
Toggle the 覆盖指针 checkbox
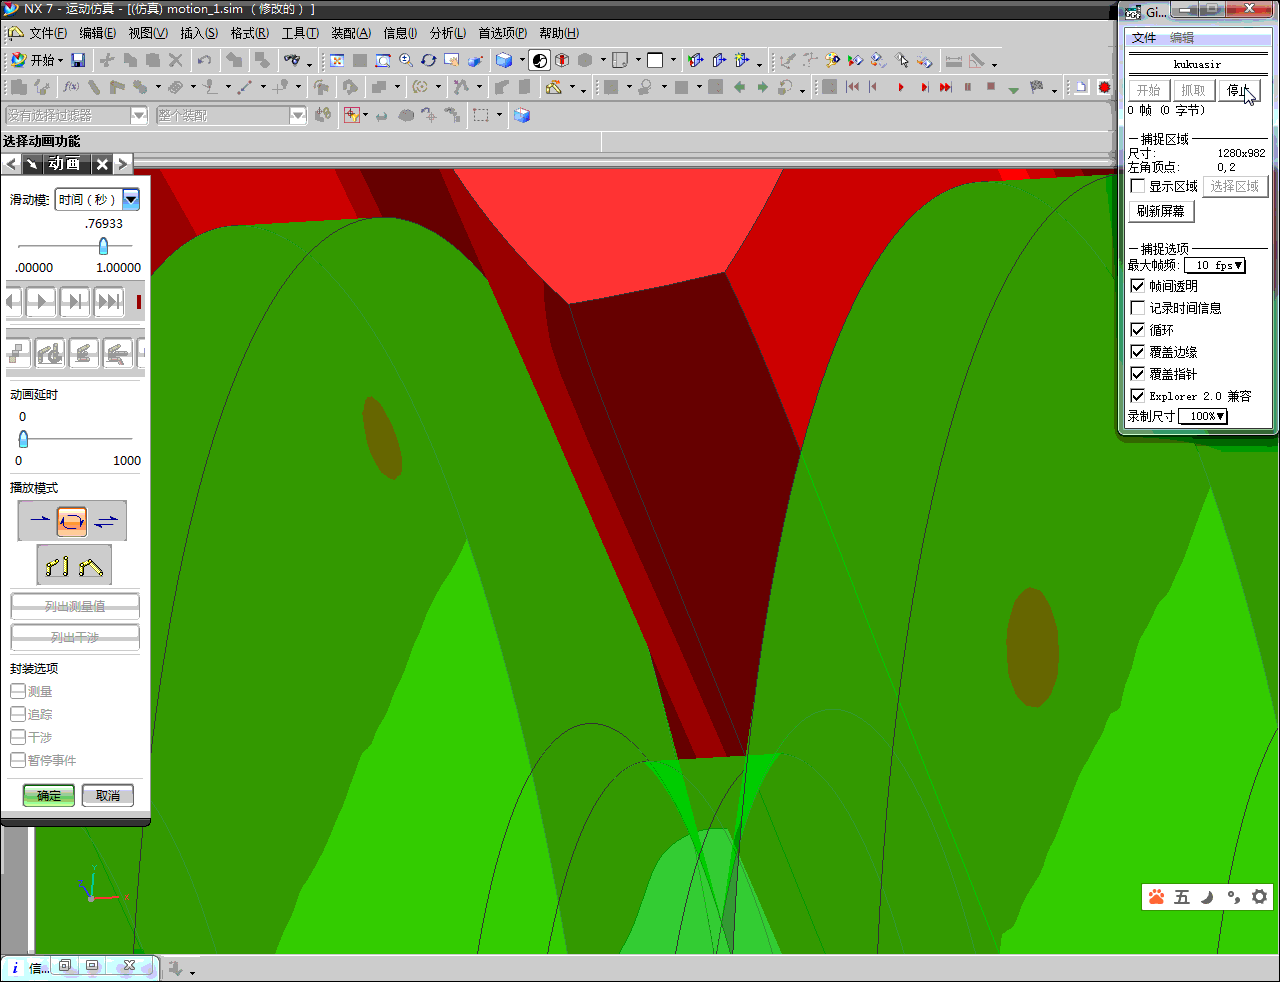pos(1137,374)
